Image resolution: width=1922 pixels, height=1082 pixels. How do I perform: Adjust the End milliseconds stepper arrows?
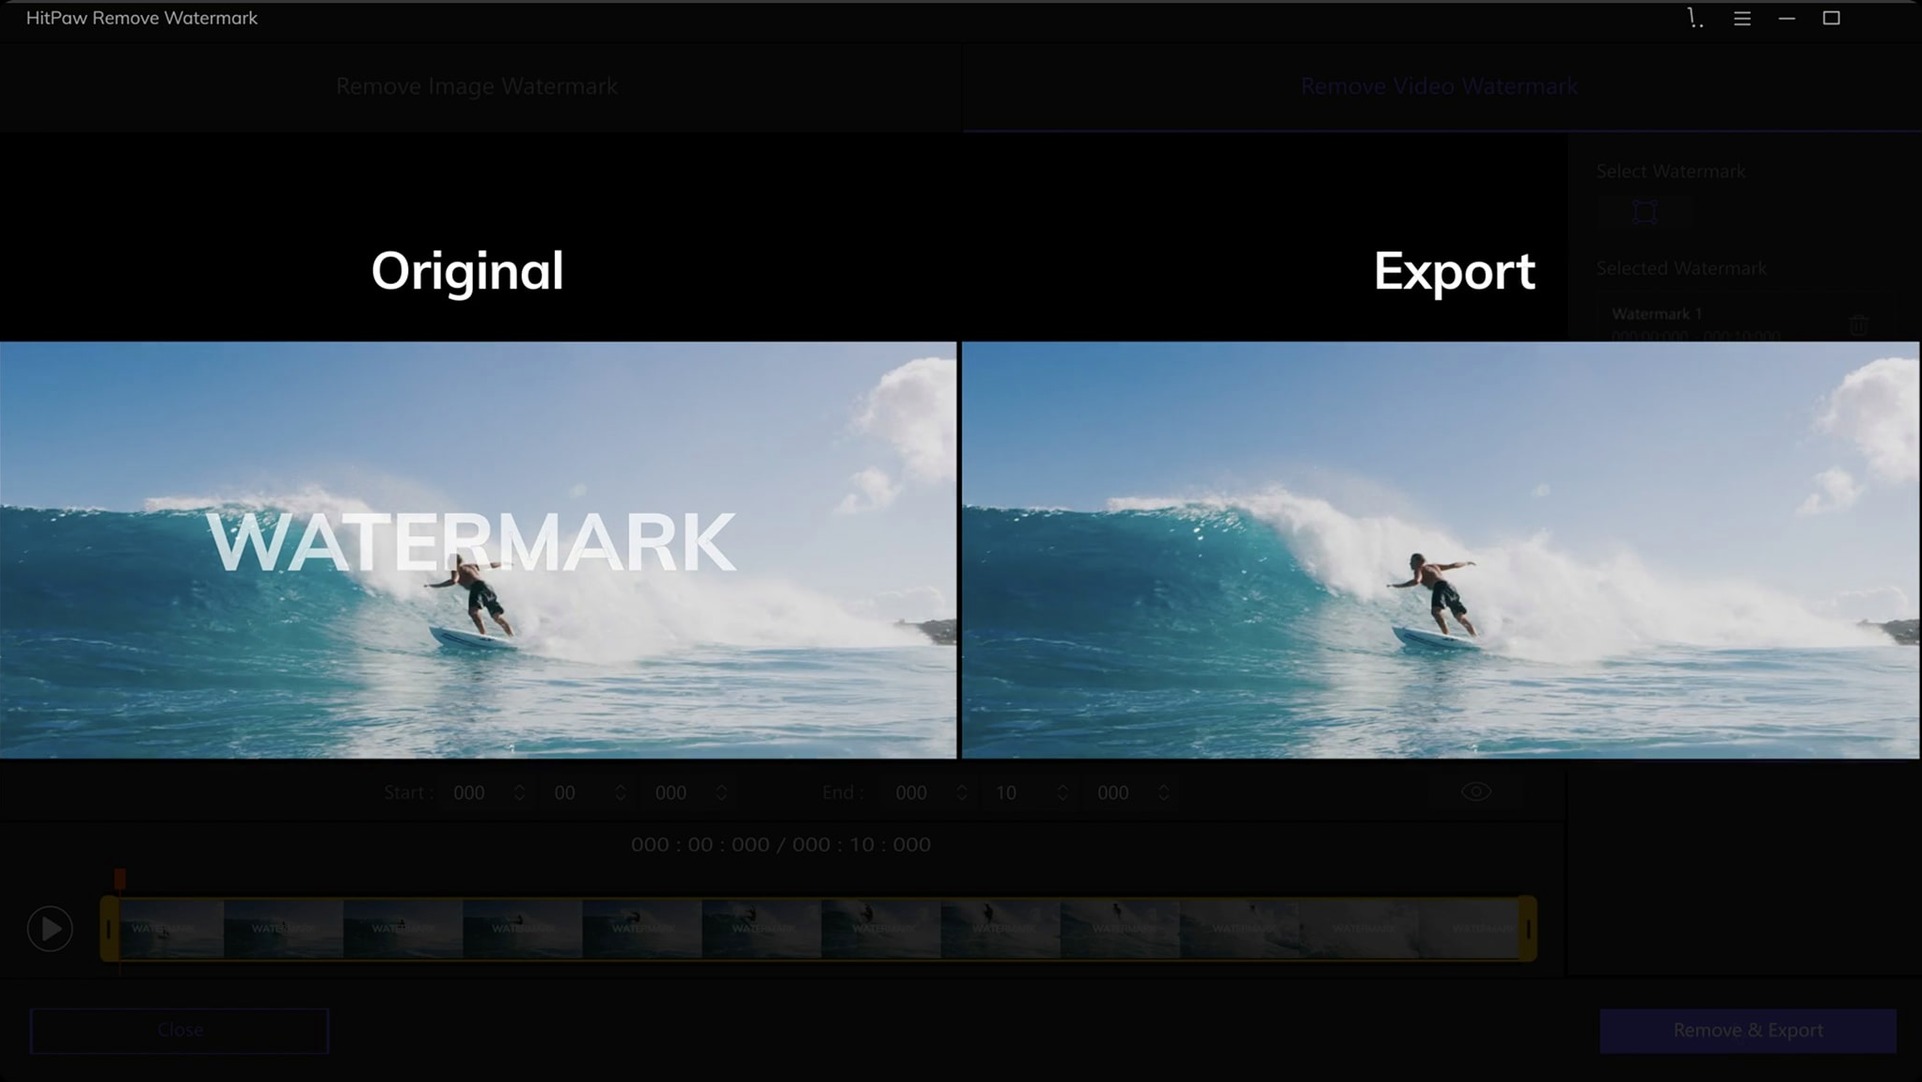(x=1163, y=793)
